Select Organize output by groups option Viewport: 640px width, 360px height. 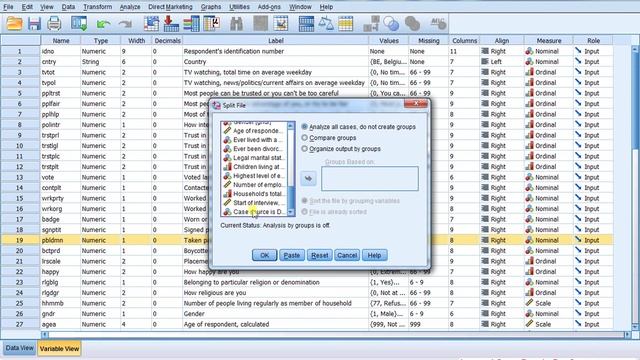341,149
